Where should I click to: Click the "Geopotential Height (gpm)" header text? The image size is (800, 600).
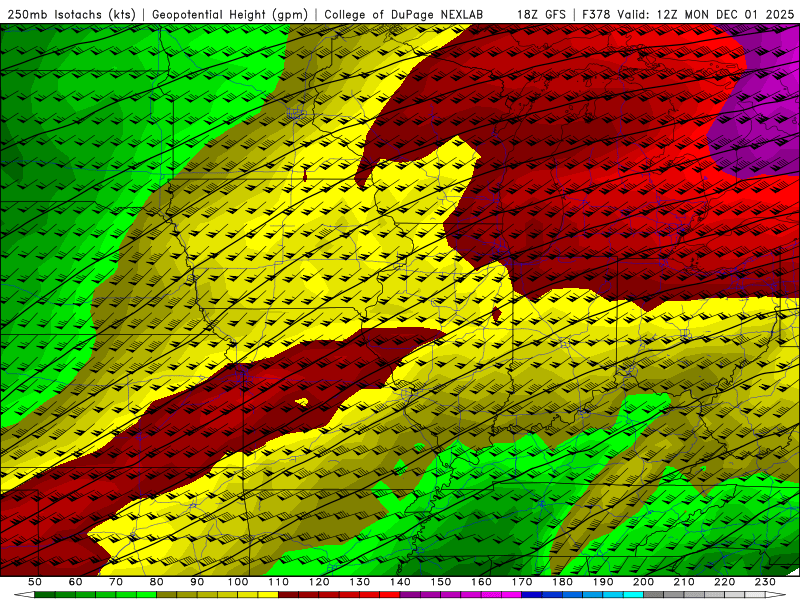click(230, 14)
